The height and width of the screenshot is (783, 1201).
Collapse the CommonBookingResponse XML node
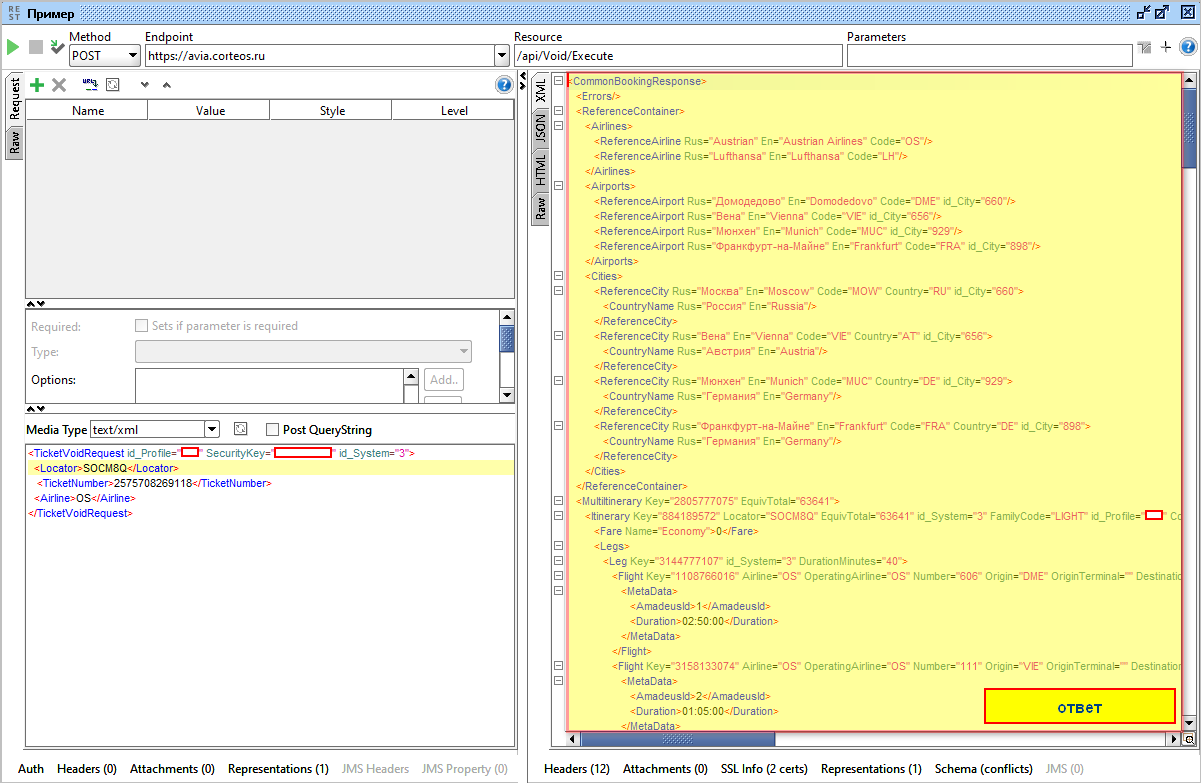point(558,81)
